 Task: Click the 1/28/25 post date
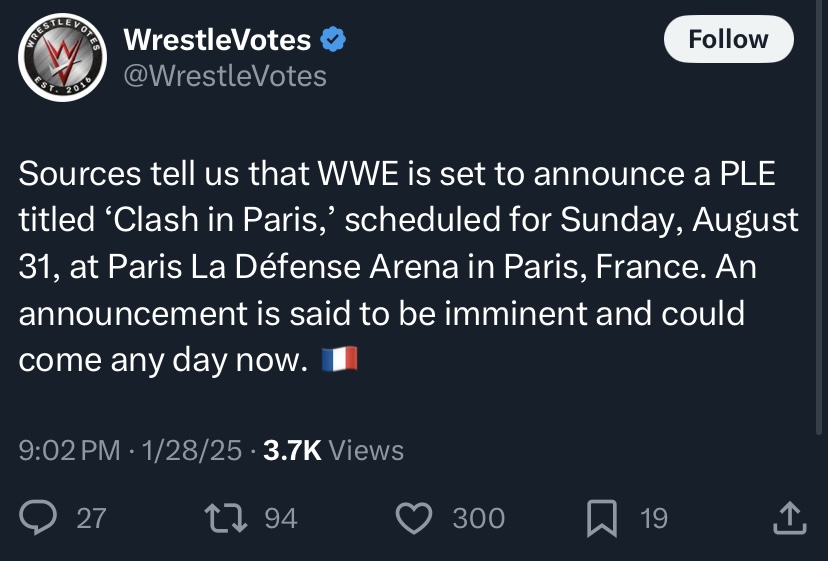pyautogui.click(x=192, y=451)
